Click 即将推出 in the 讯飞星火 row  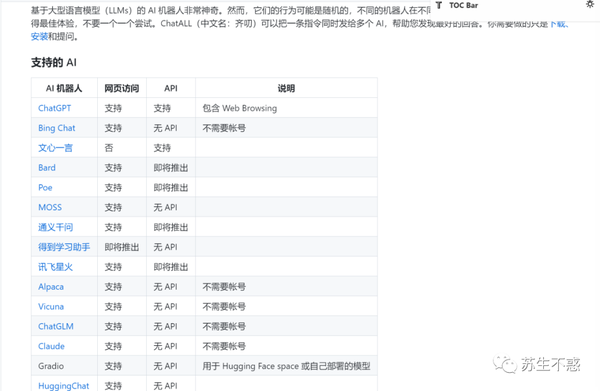171,267
